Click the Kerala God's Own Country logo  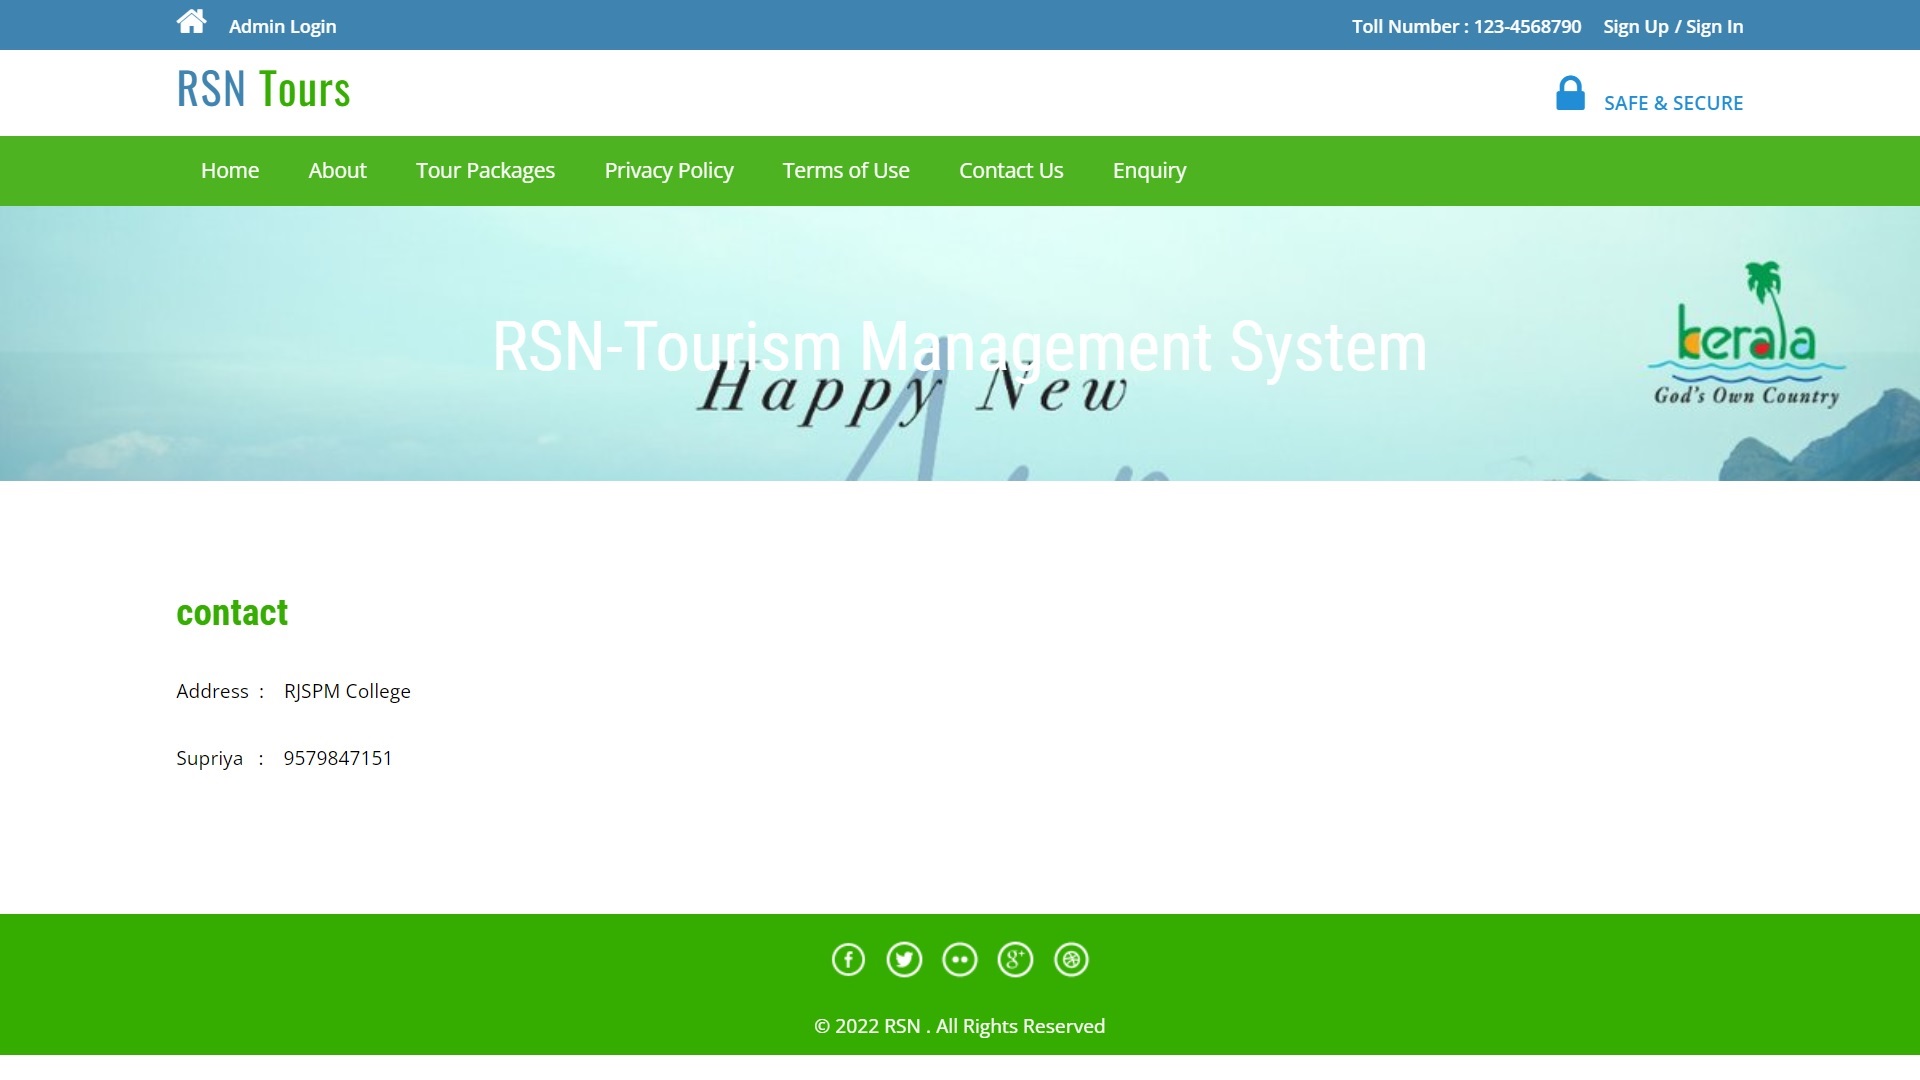point(1746,334)
